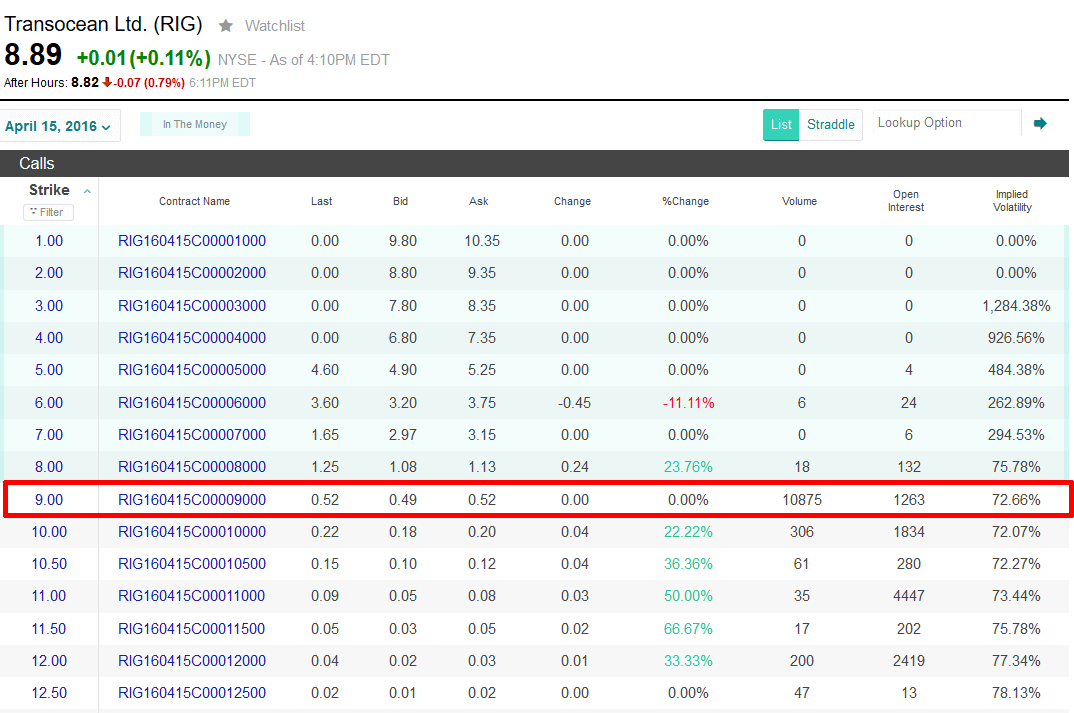The width and height of the screenshot is (1074, 713).
Task: Focus the Lookup Option input field
Action: pyautogui.click(x=947, y=123)
